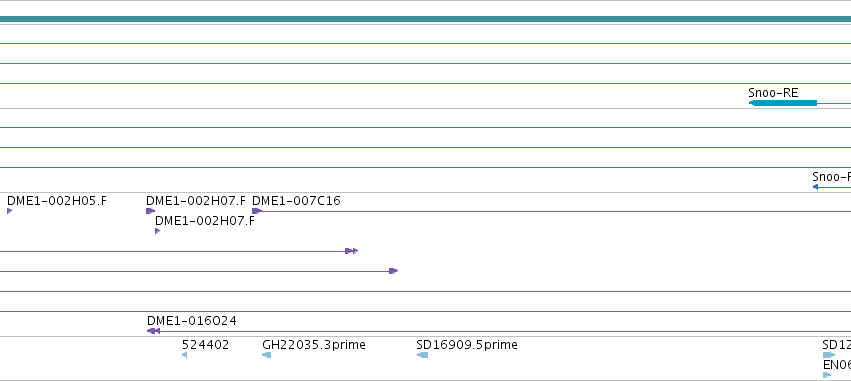This screenshot has width=851, height=381.
Task: Select the 524402 feature label
Action: click(205, 345)
